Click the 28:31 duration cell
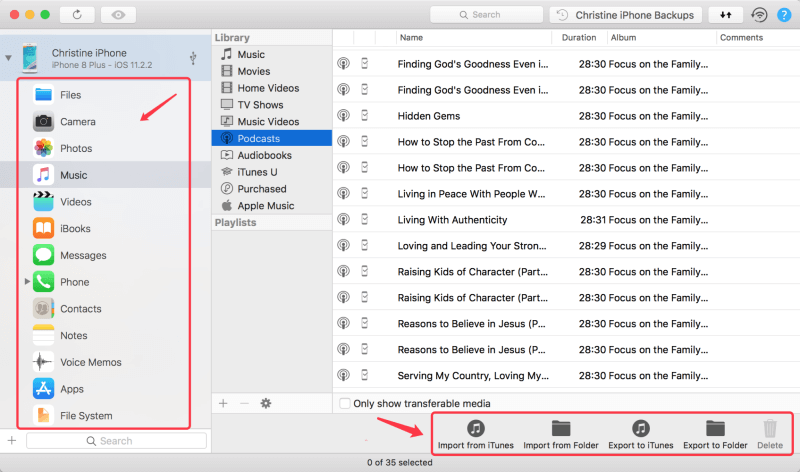This screenshot has width=800, height=472. (593, 220)
